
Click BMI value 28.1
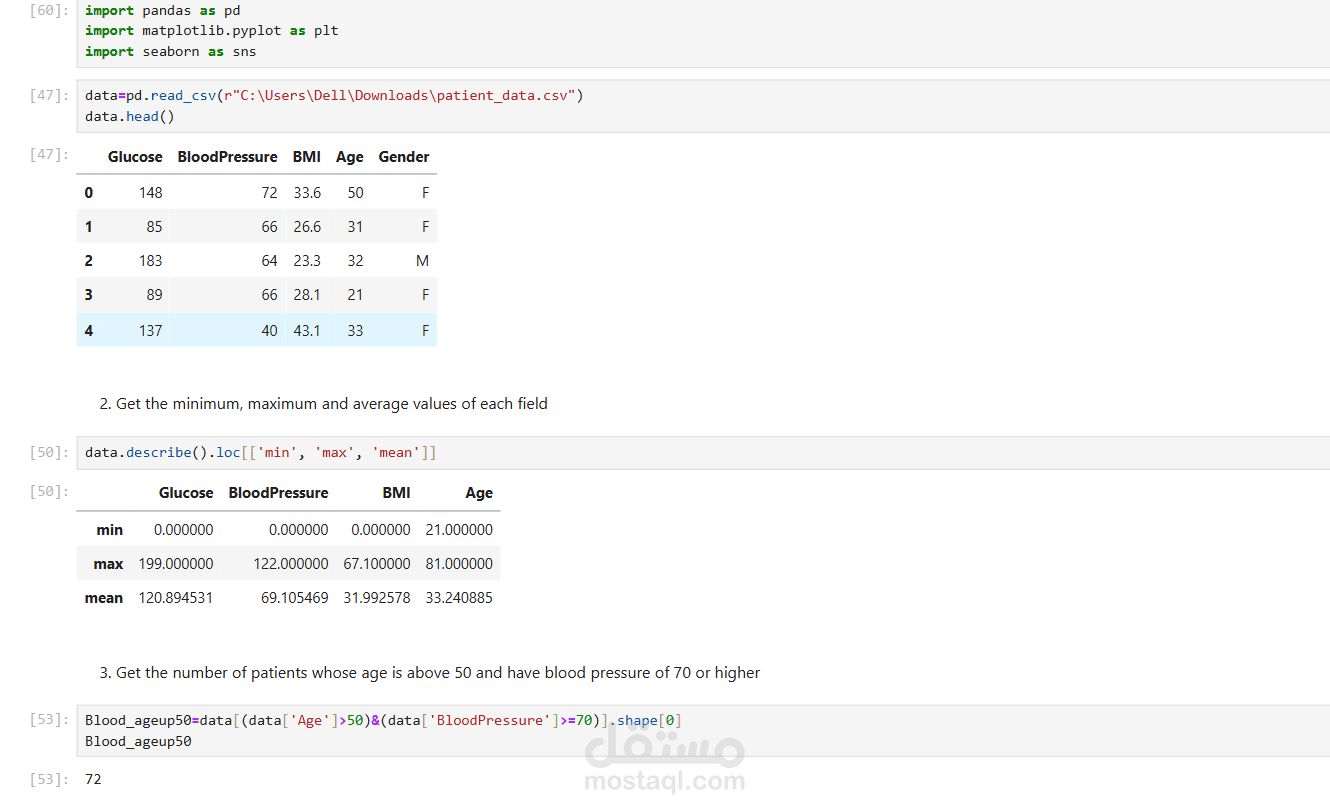307,295
